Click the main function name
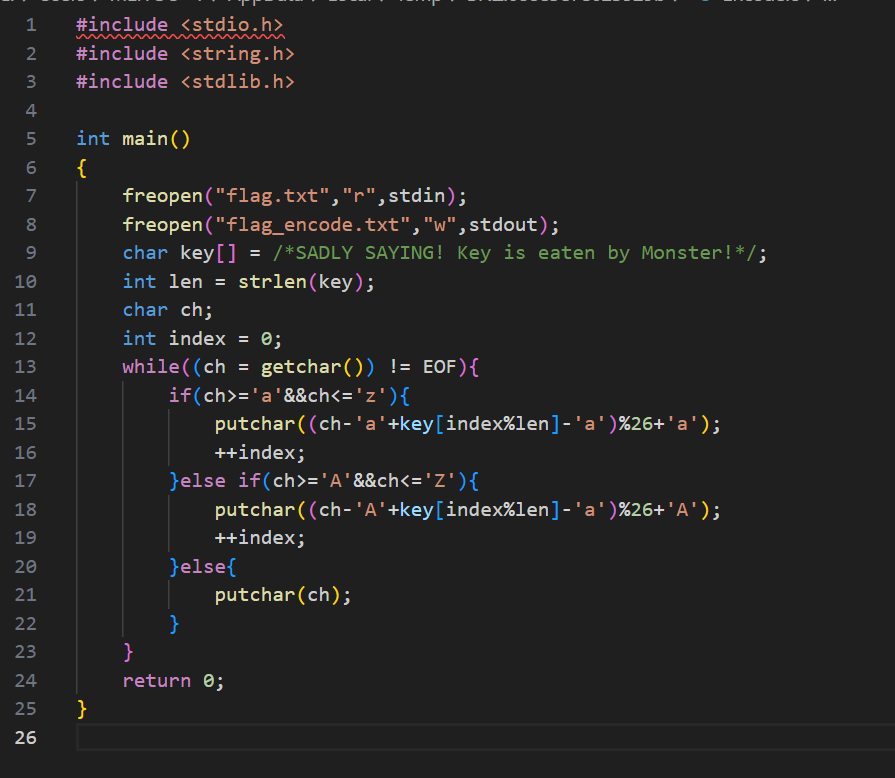Viewport: 895px width, 778px height. 145,139
